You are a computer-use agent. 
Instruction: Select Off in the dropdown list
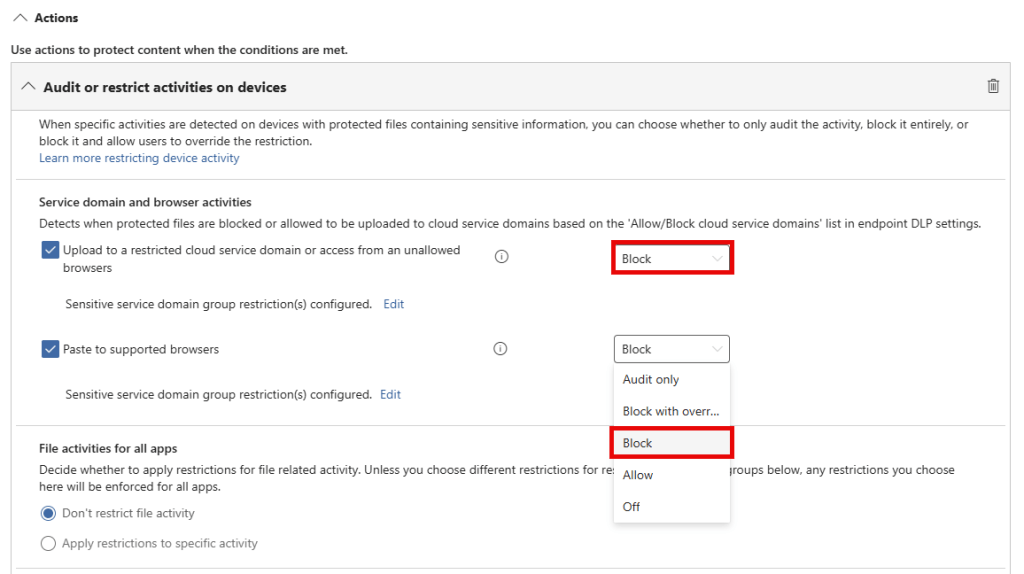[x=631, y=507]
